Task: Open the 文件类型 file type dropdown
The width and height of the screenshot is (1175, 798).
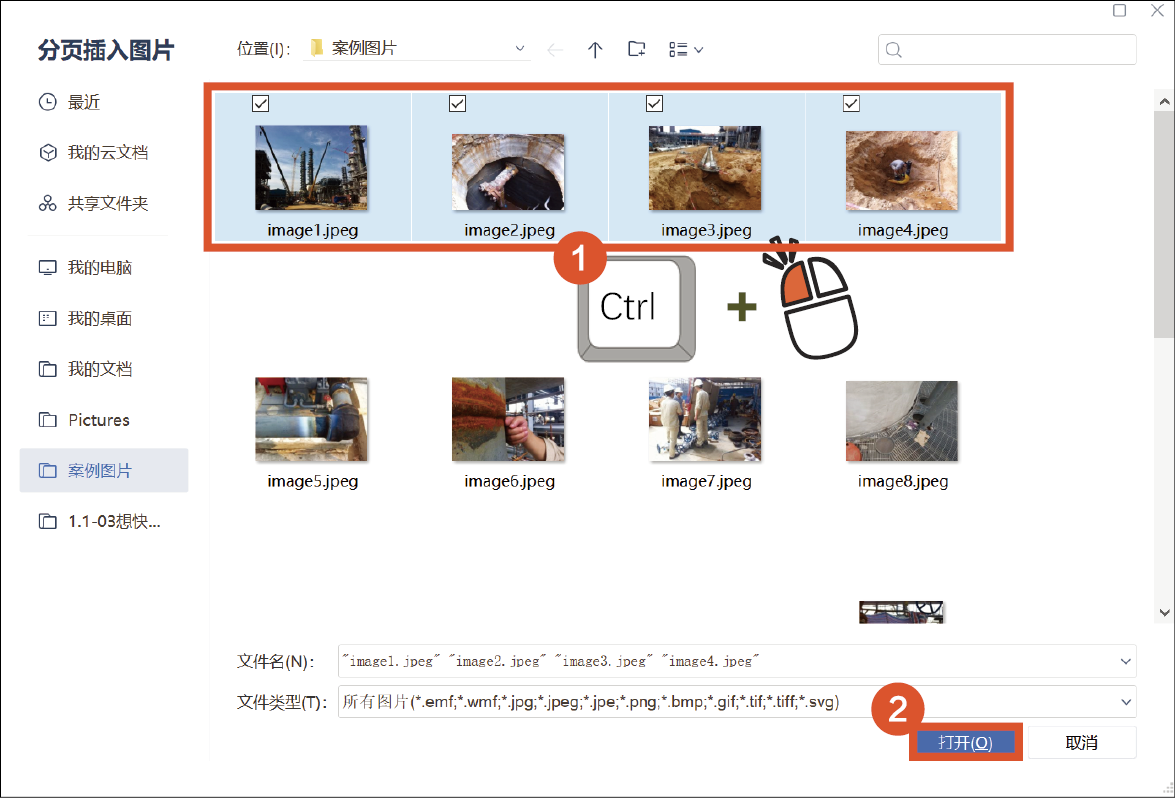Action: point(1127,702)
